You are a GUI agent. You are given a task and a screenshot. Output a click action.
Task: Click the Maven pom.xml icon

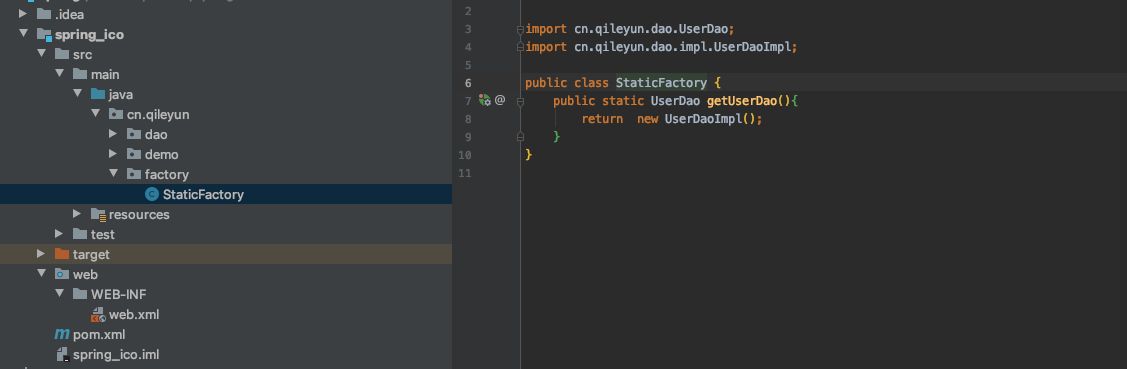[63, 334]
